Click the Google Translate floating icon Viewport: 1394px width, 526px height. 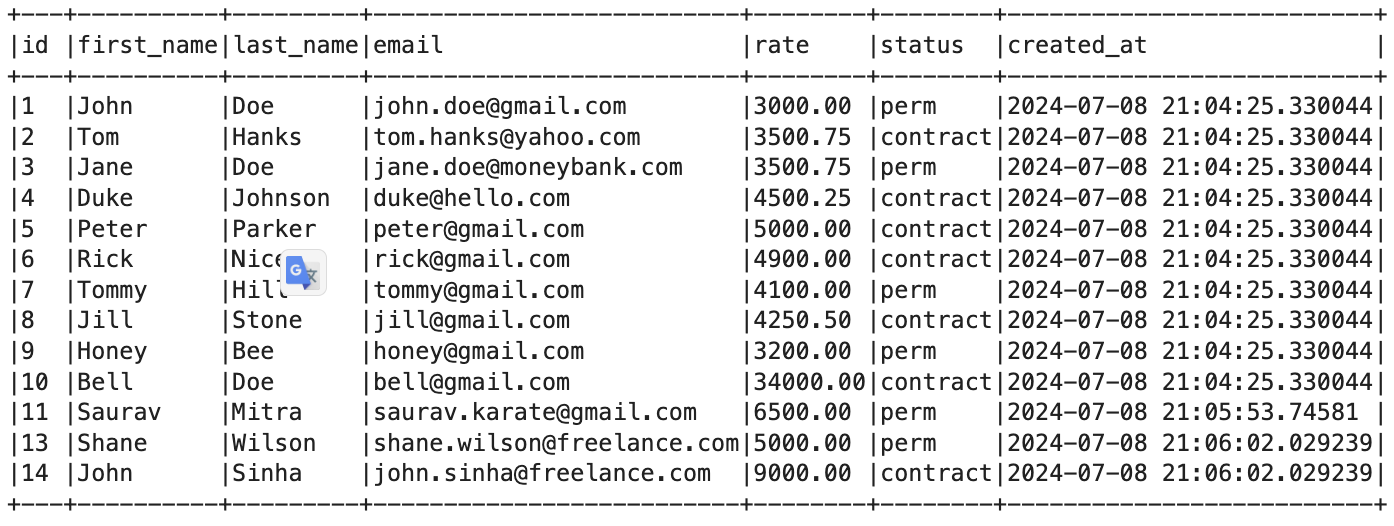(303, 273)
